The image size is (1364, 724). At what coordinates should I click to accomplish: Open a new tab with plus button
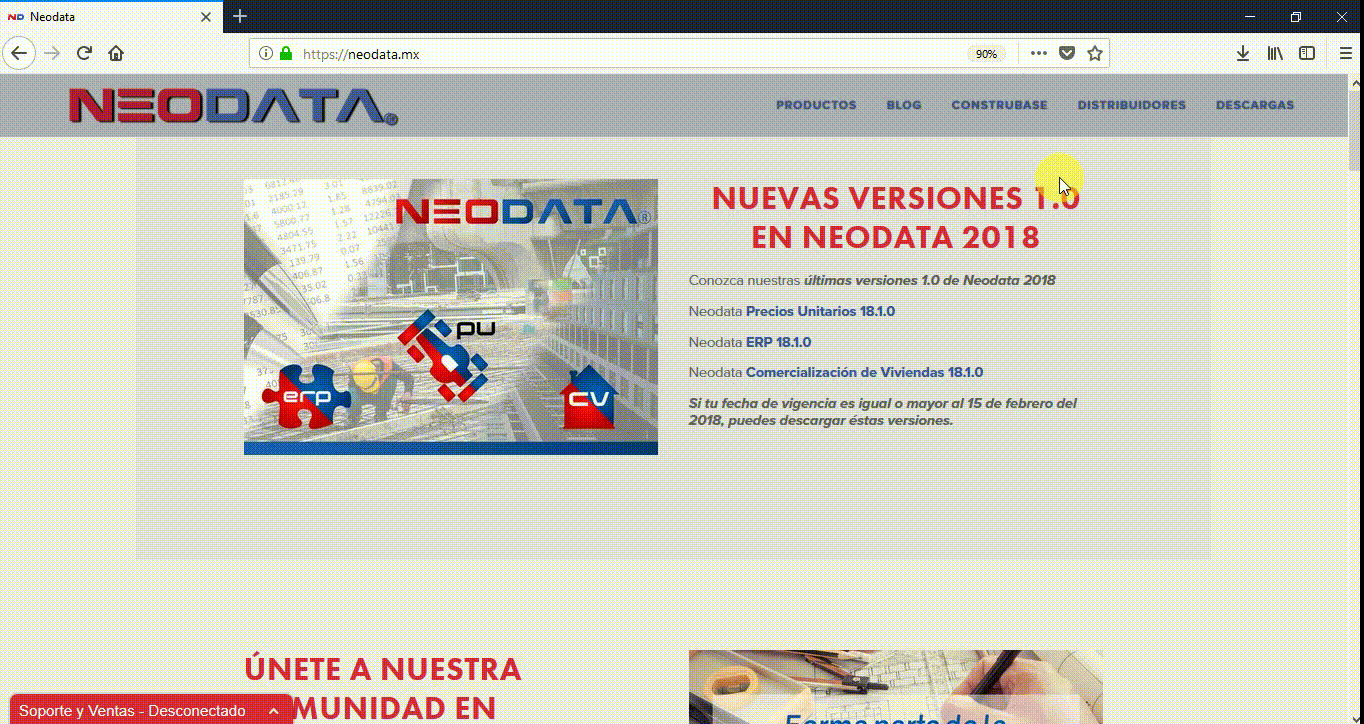point(240,17)
